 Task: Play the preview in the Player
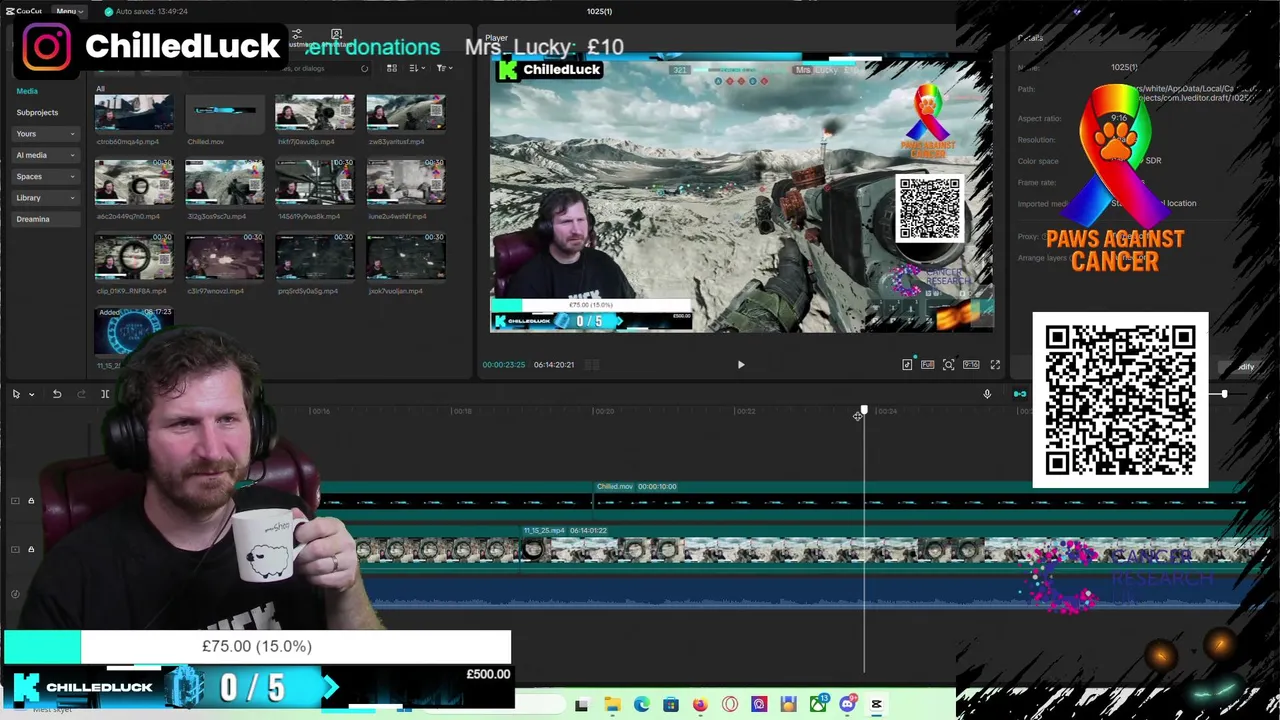741,365
